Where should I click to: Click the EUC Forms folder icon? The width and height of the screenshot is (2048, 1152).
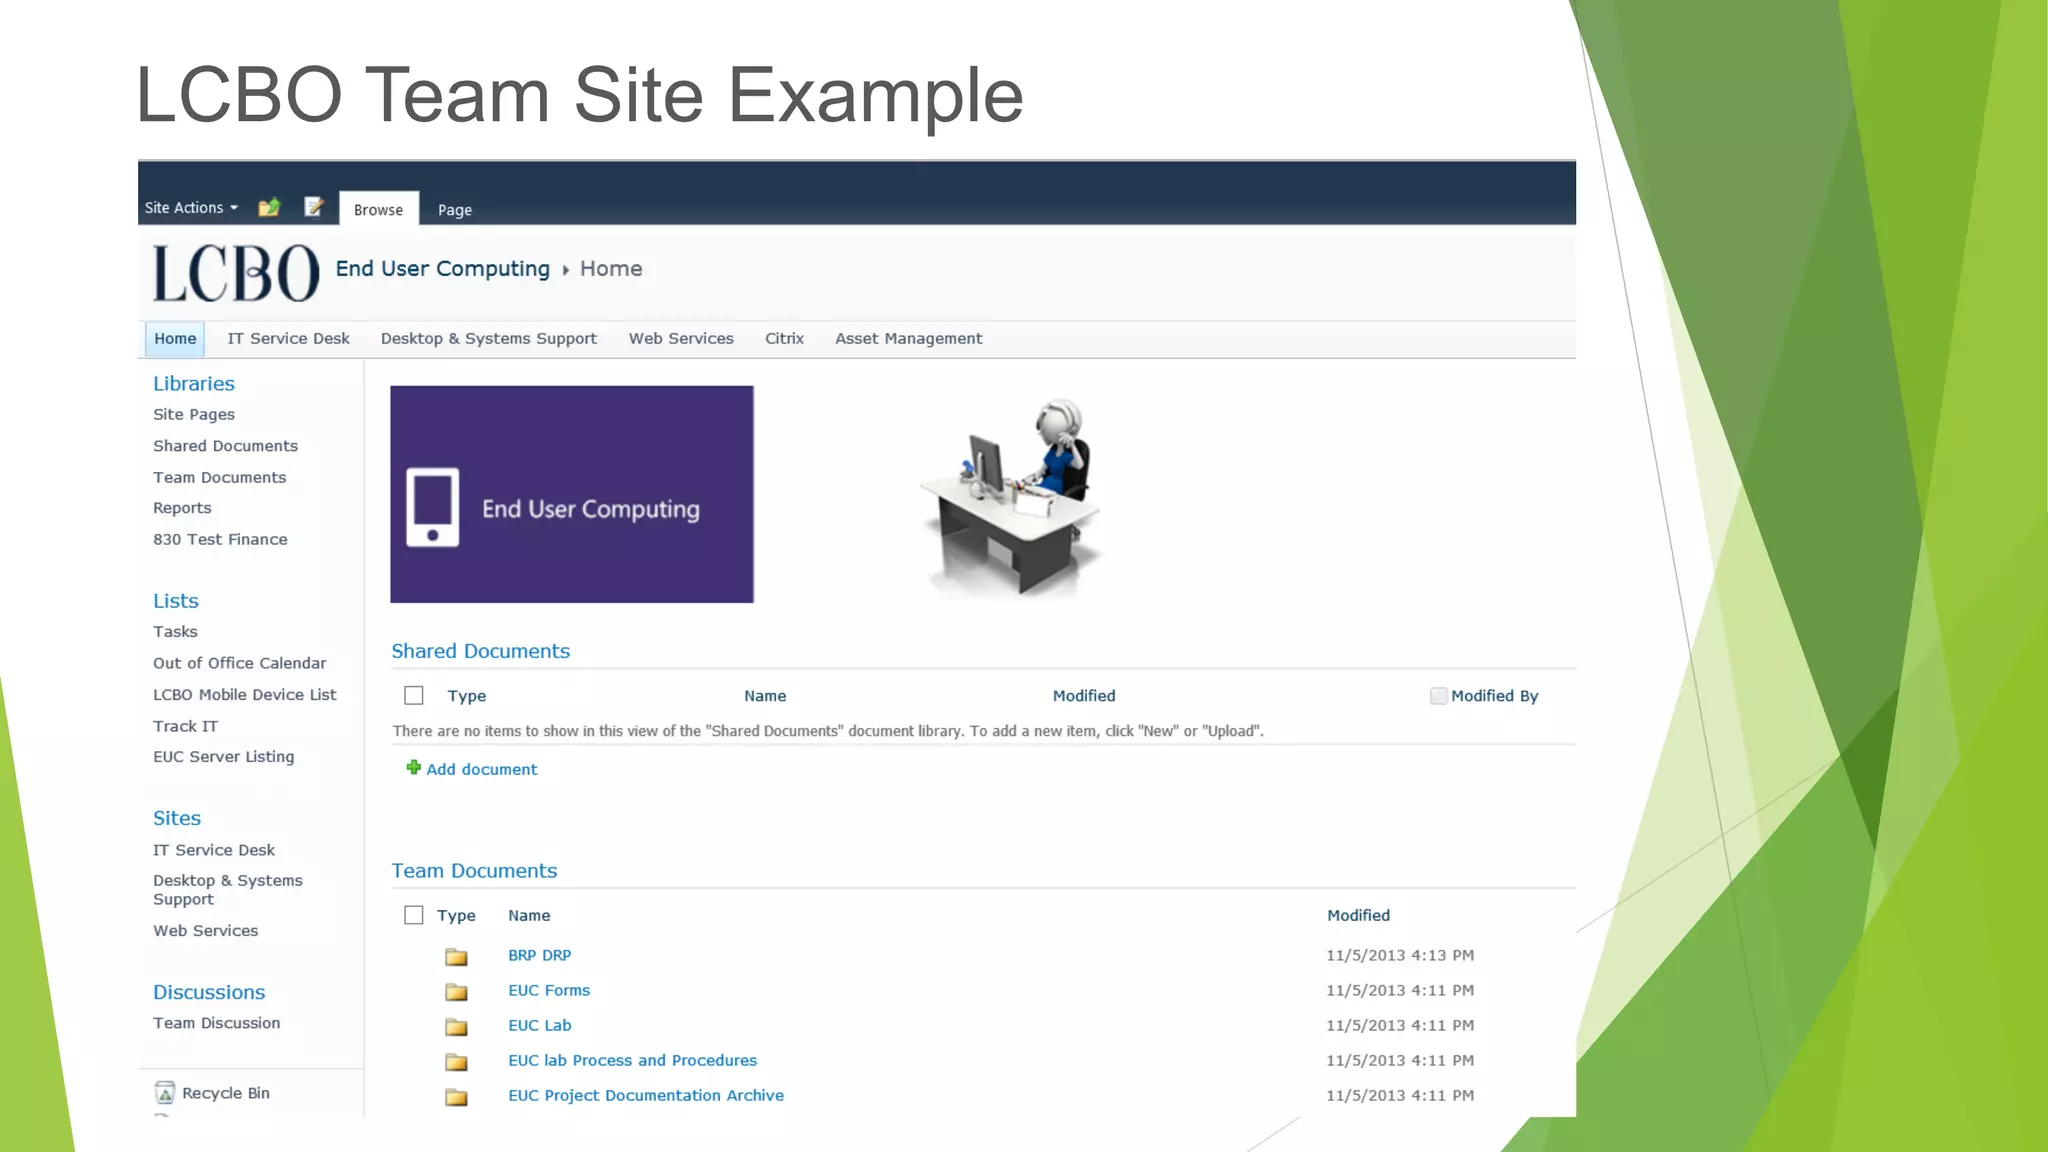(x=456, y=992)
